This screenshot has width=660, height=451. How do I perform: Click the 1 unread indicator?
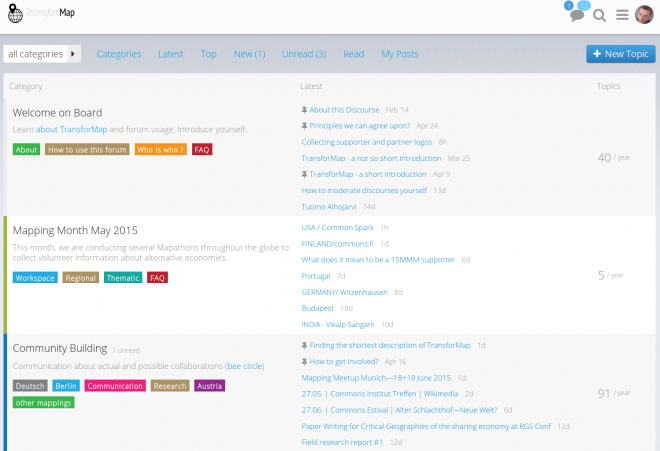click(126, 350)
